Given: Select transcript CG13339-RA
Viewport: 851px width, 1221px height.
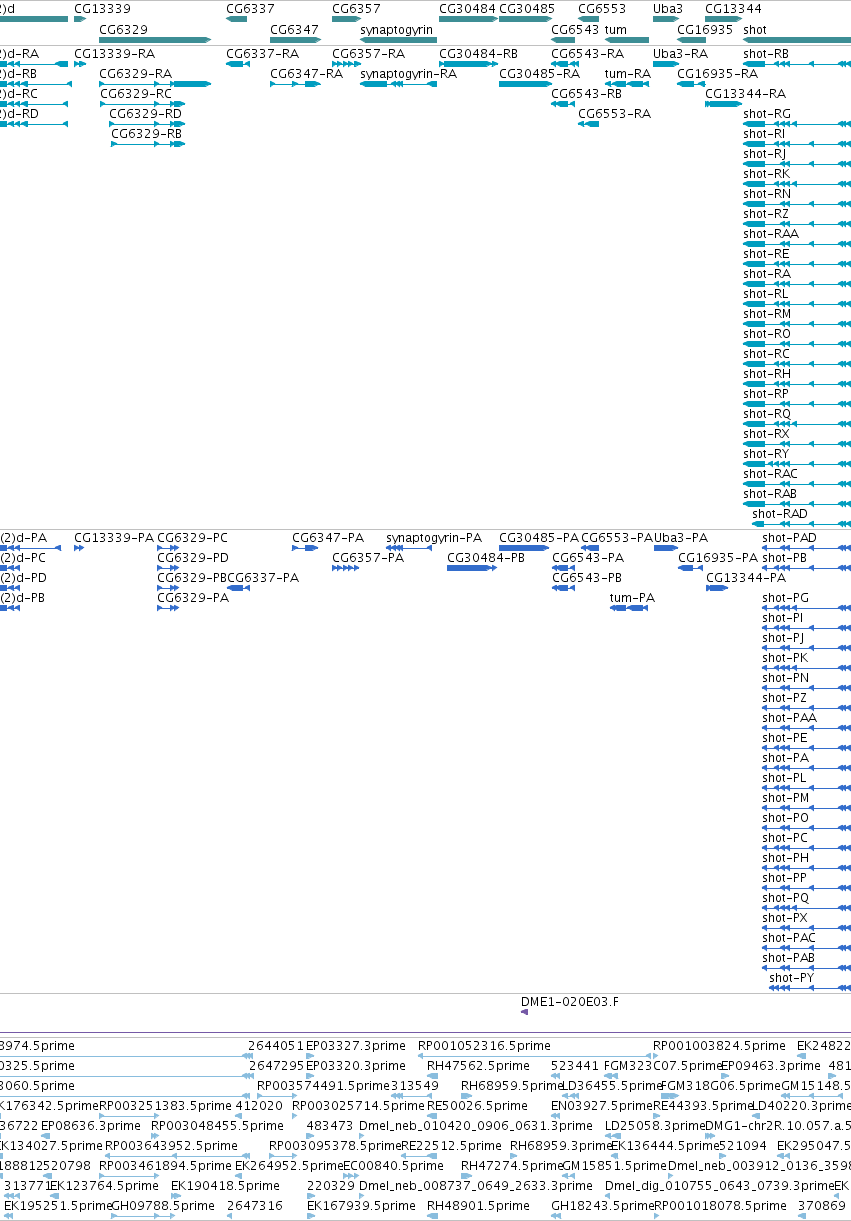Looking at the screenshot, I should point(114,53).
